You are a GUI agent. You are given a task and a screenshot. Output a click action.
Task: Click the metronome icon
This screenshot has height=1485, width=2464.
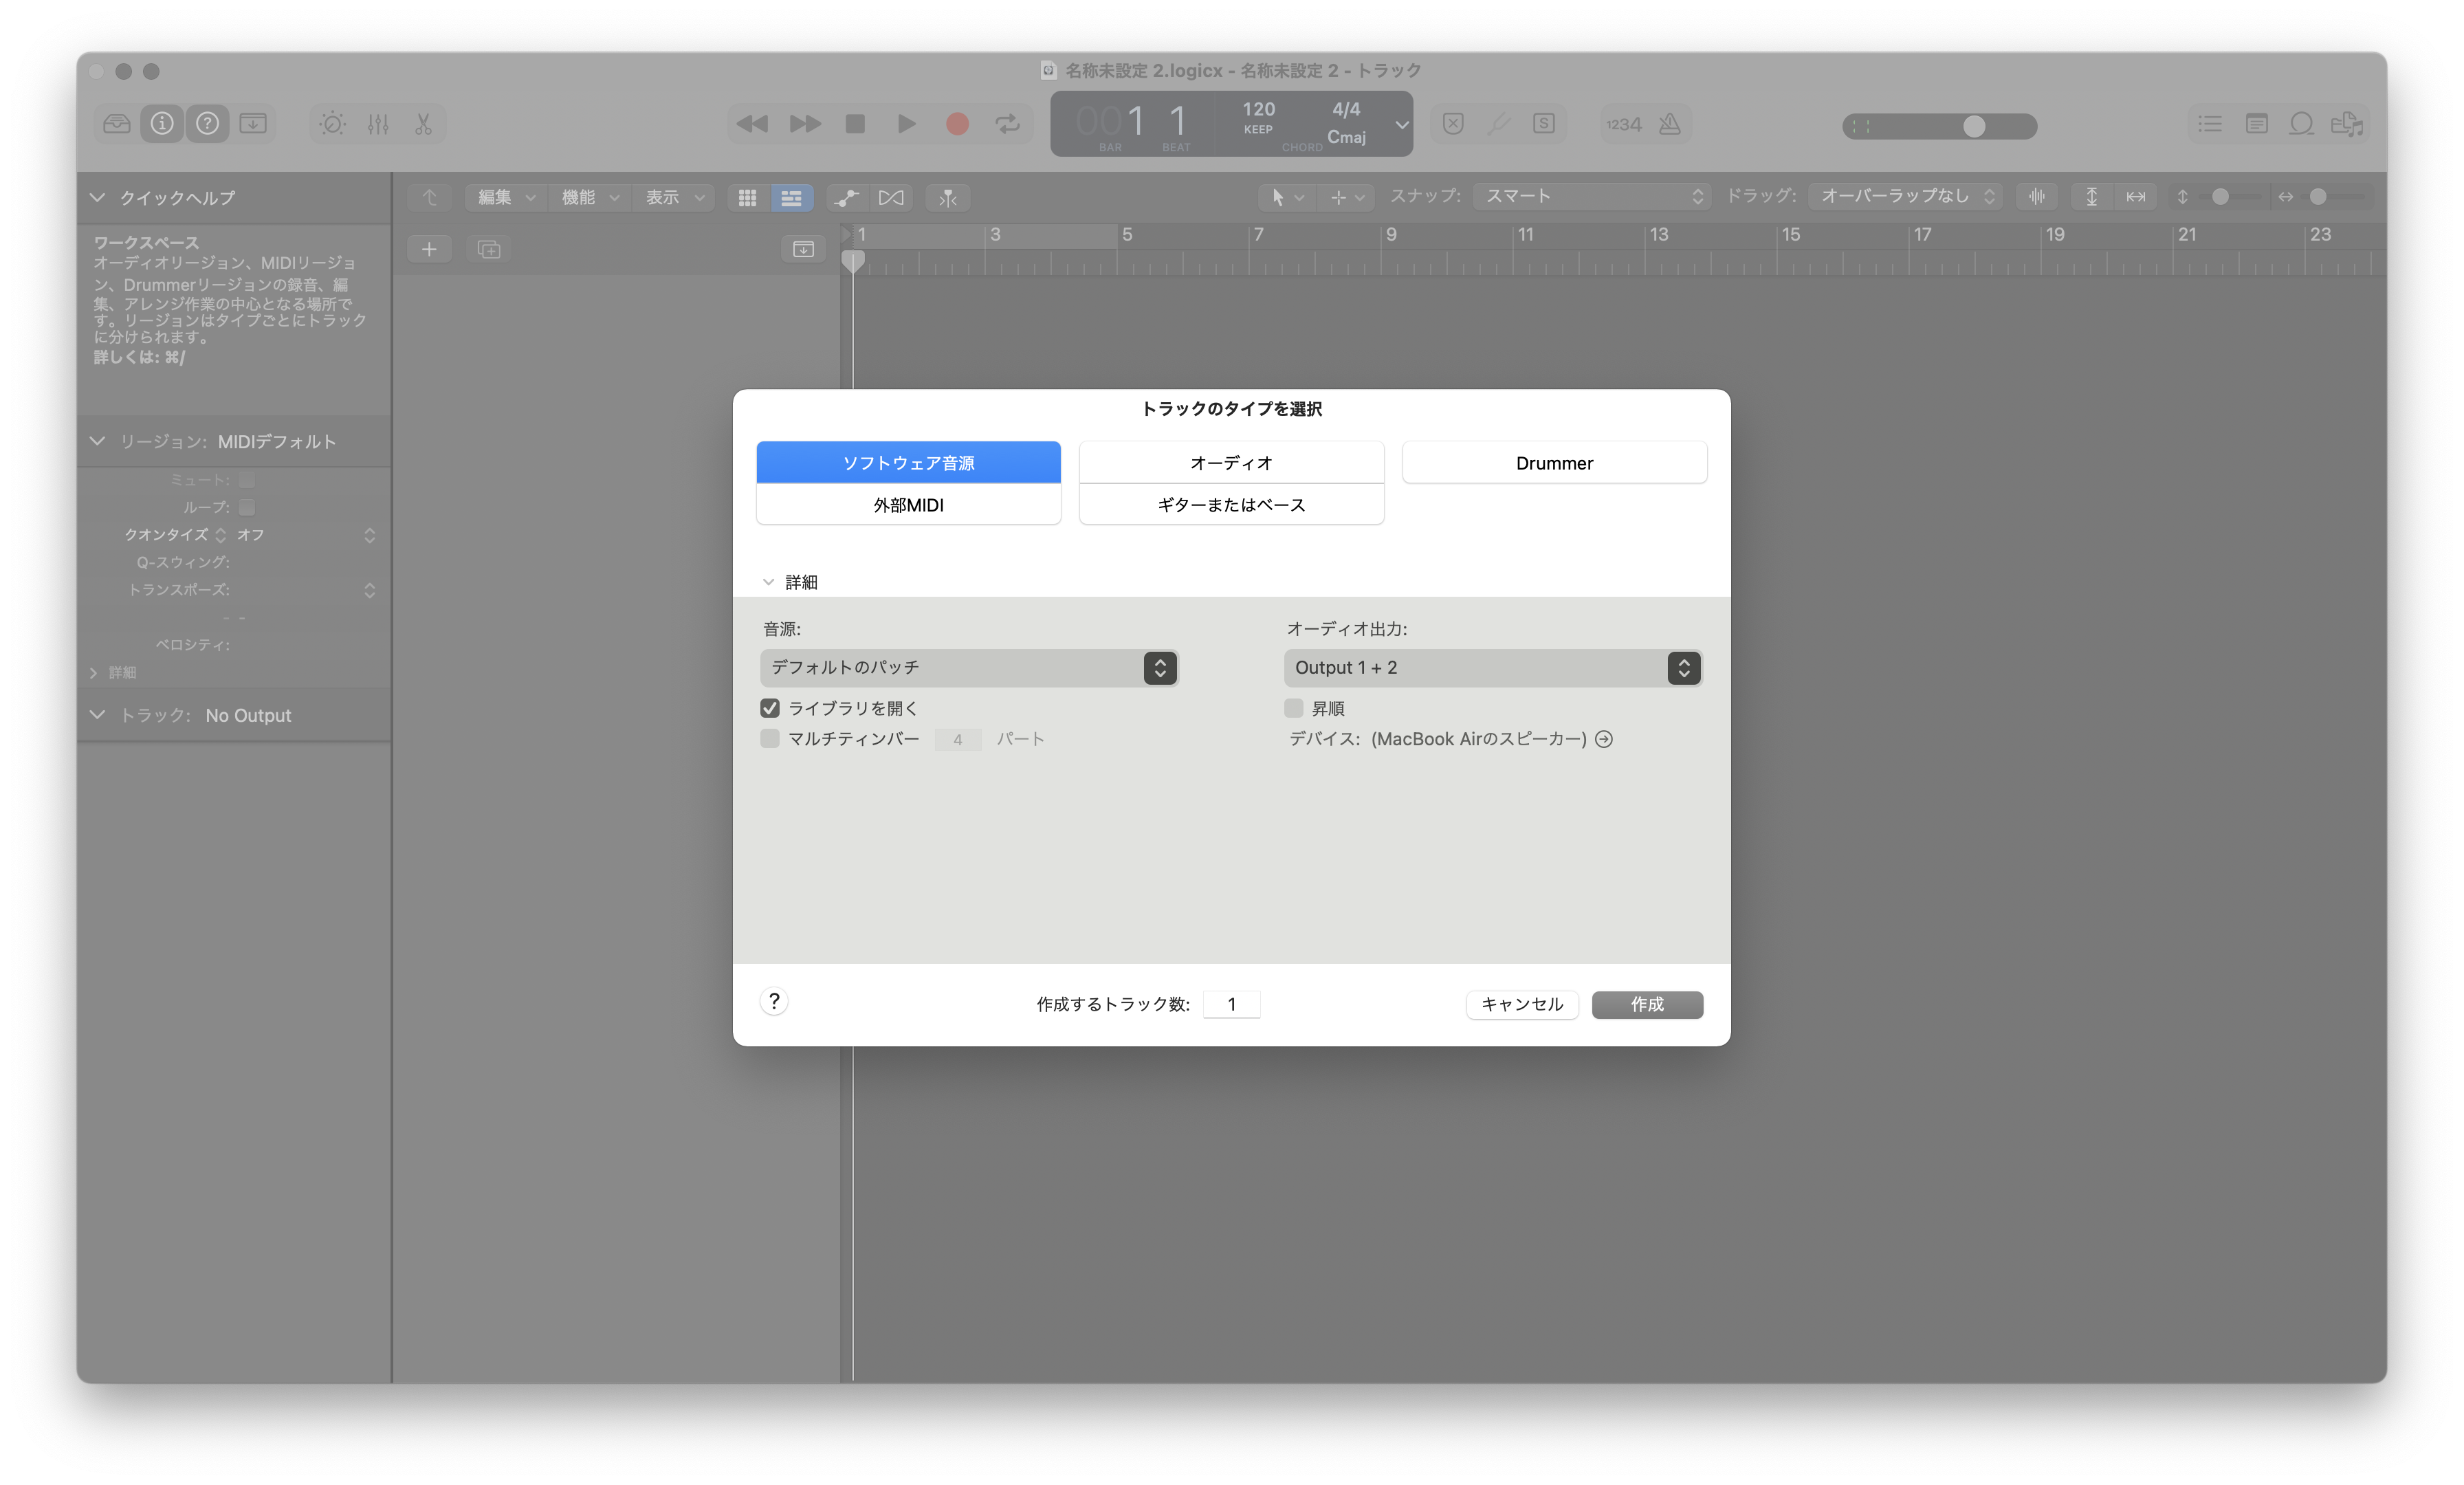point(1669,124)
